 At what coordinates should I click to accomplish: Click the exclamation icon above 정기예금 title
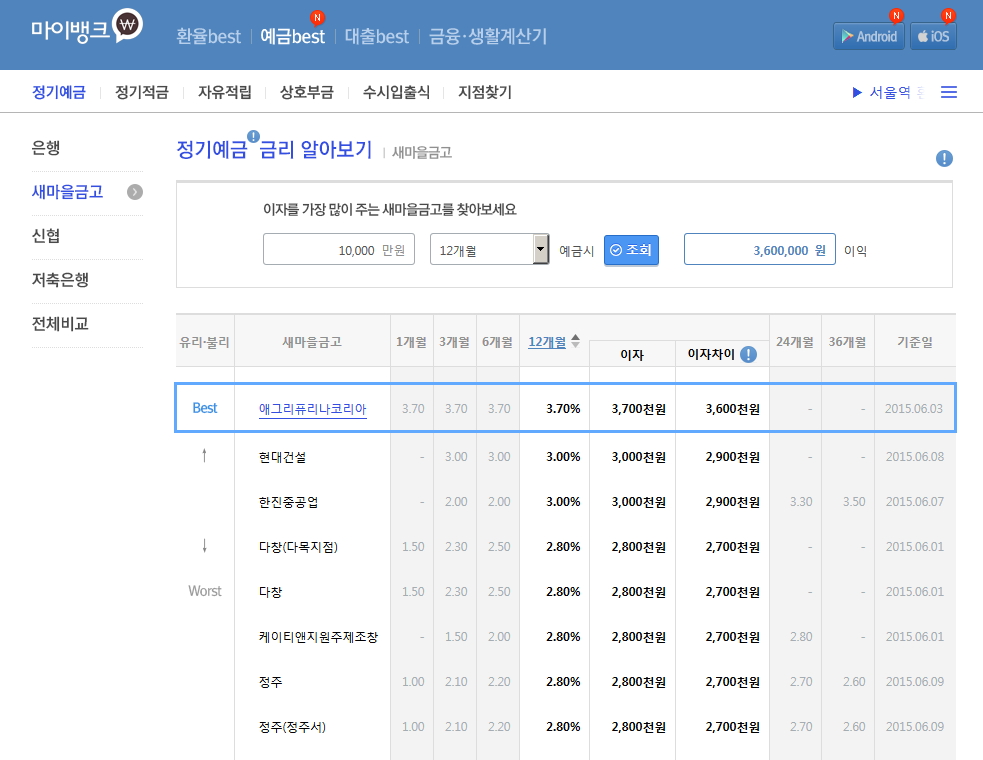click(253, 136)
